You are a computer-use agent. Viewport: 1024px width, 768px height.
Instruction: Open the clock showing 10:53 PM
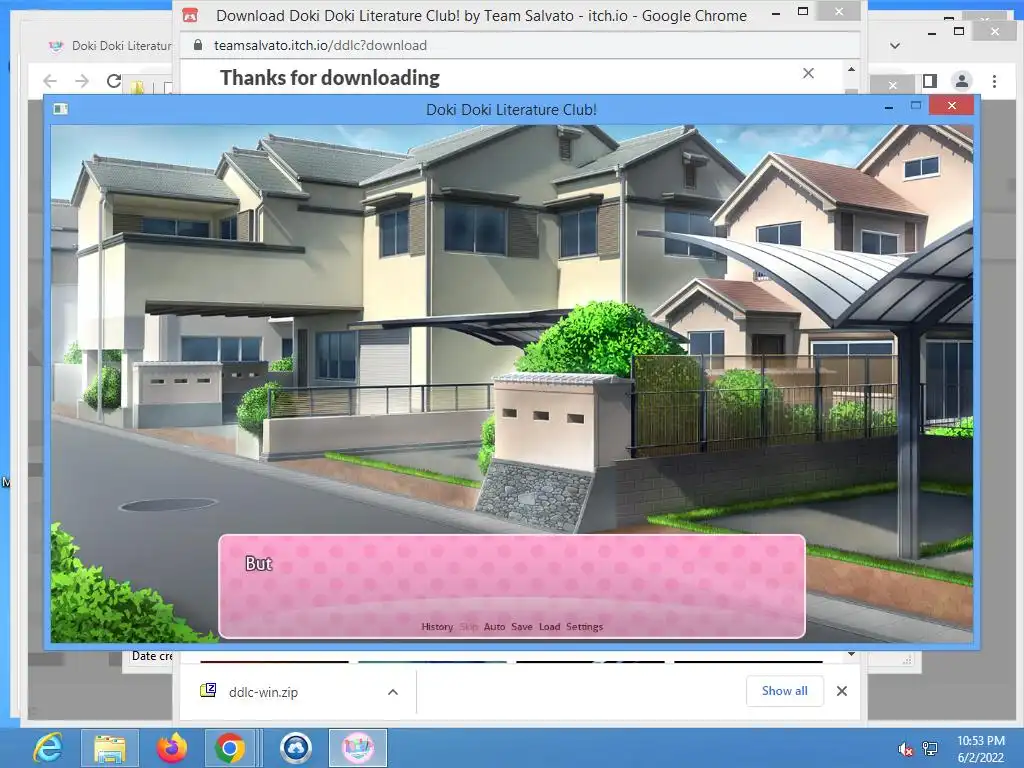coord(980,748)
